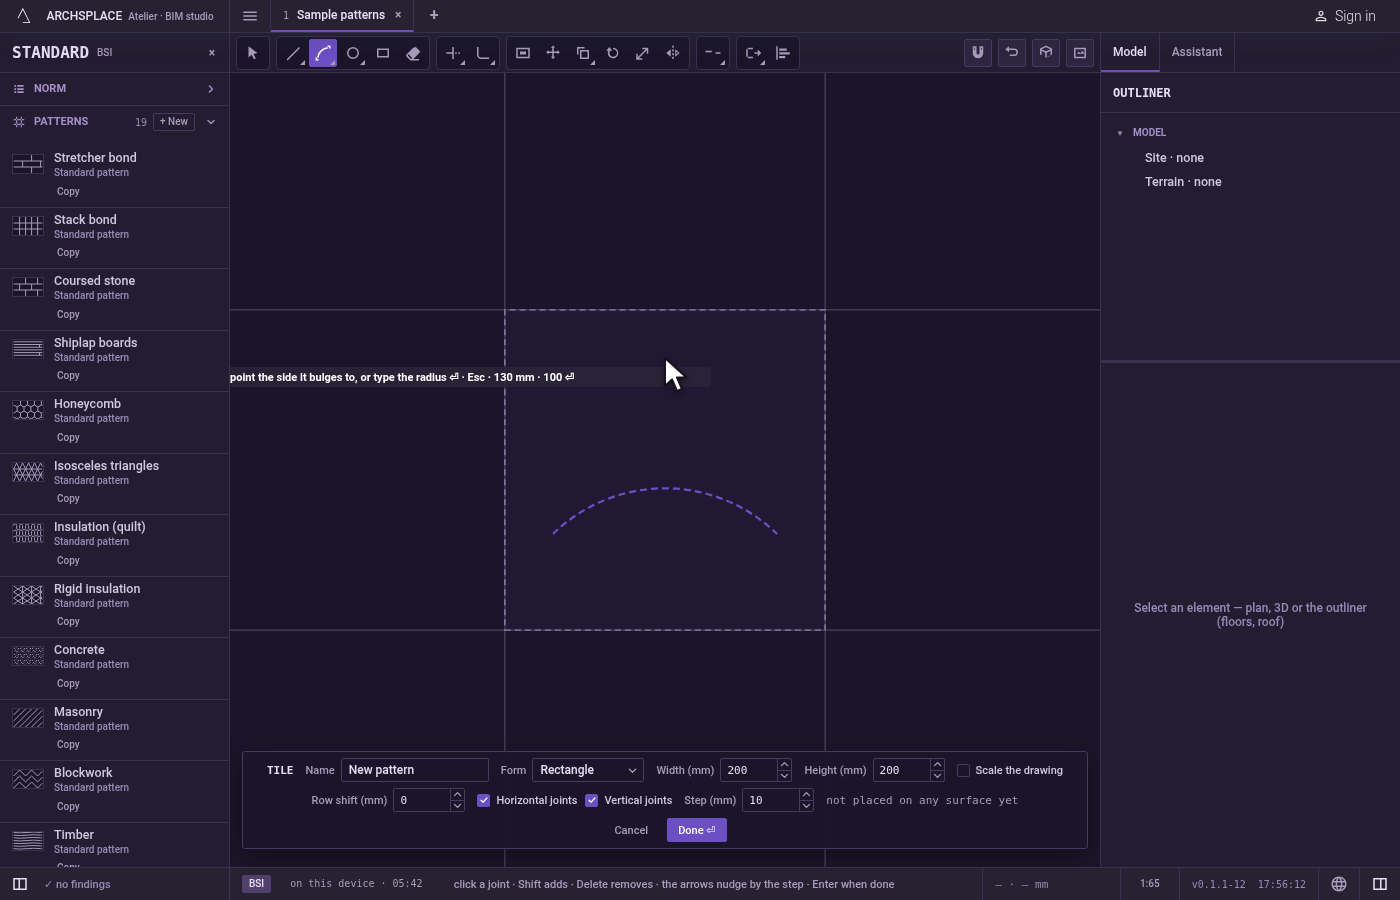
Task: Toggle right panel icon in status bar
Action: pos(1380,884)
